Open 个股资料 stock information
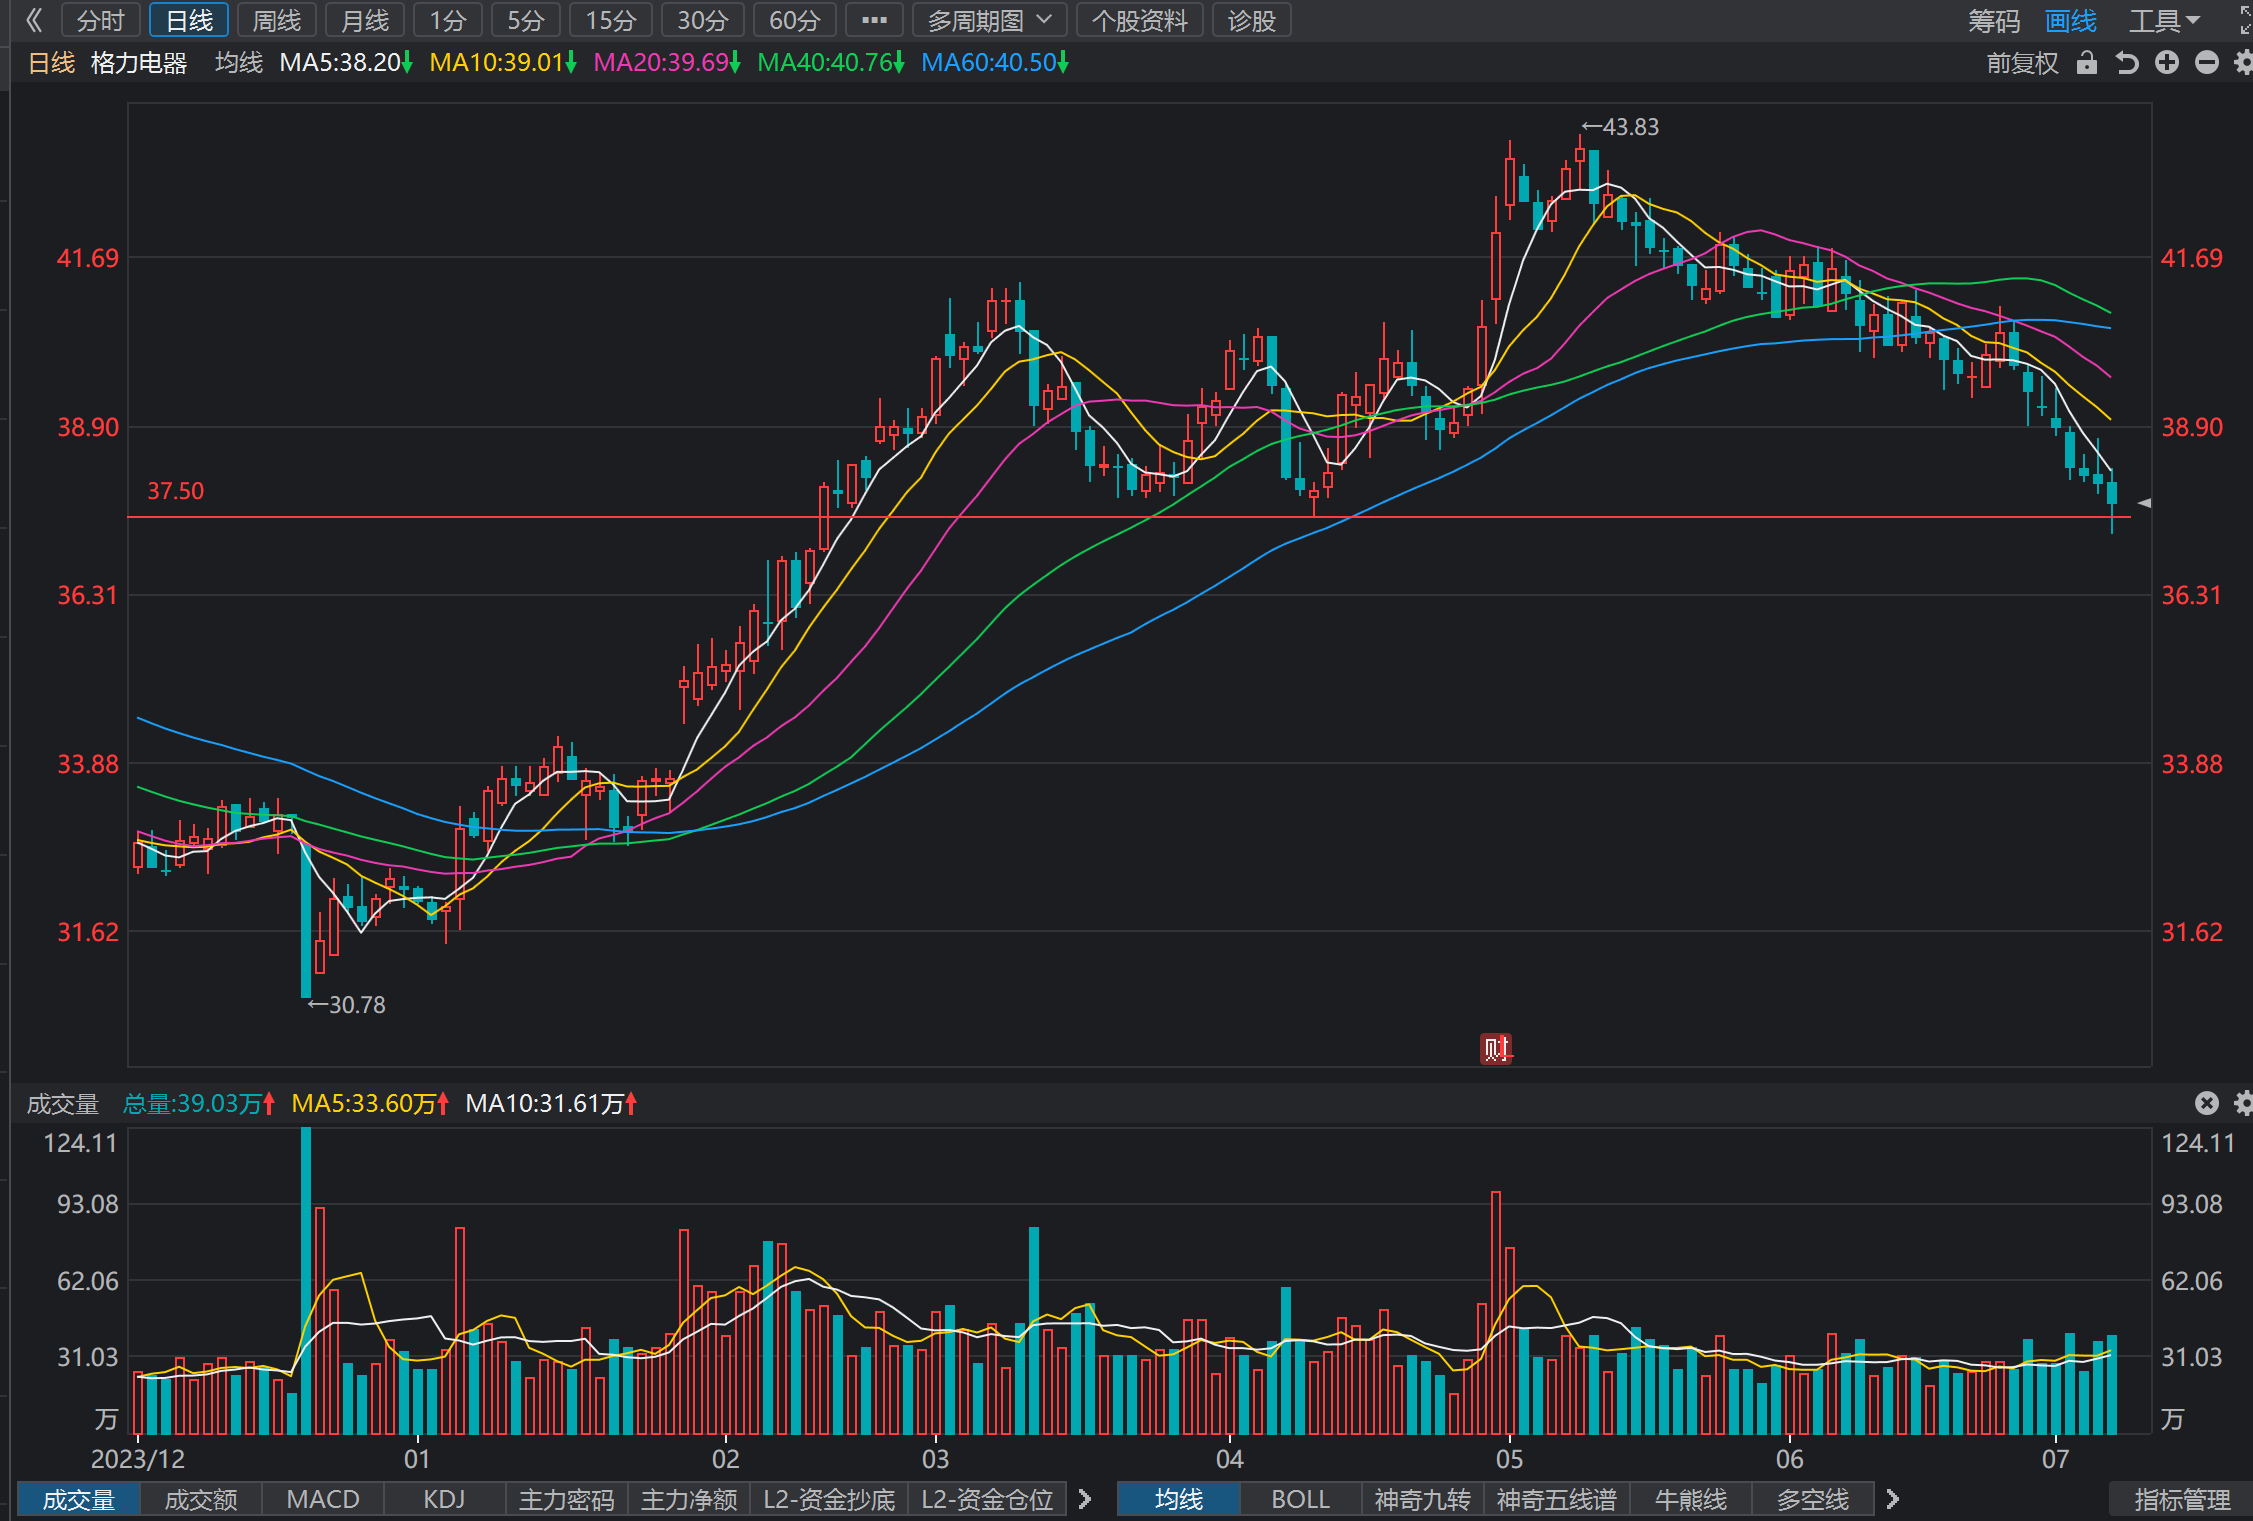Image resolution: width=2253 pixels, height=1521 pixels. click(1140, 20)
